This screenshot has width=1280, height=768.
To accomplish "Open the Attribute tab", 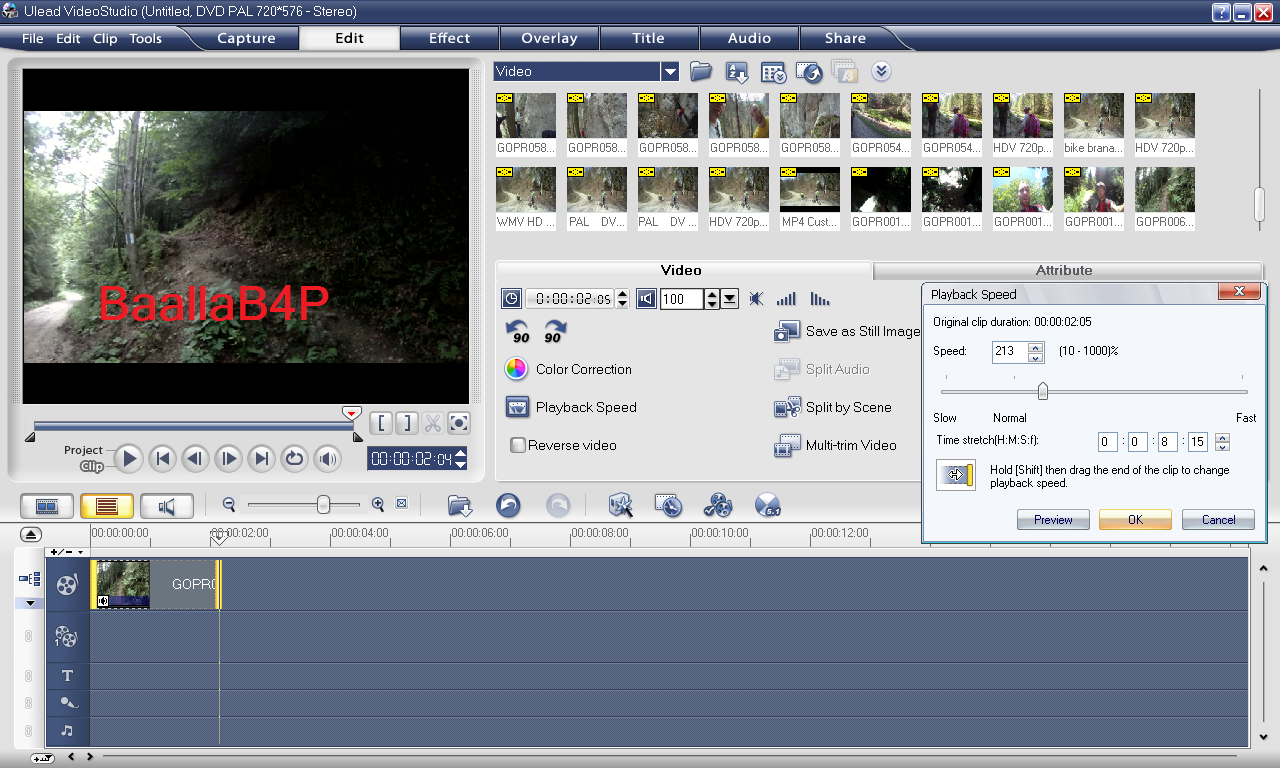I will 1064,270.
